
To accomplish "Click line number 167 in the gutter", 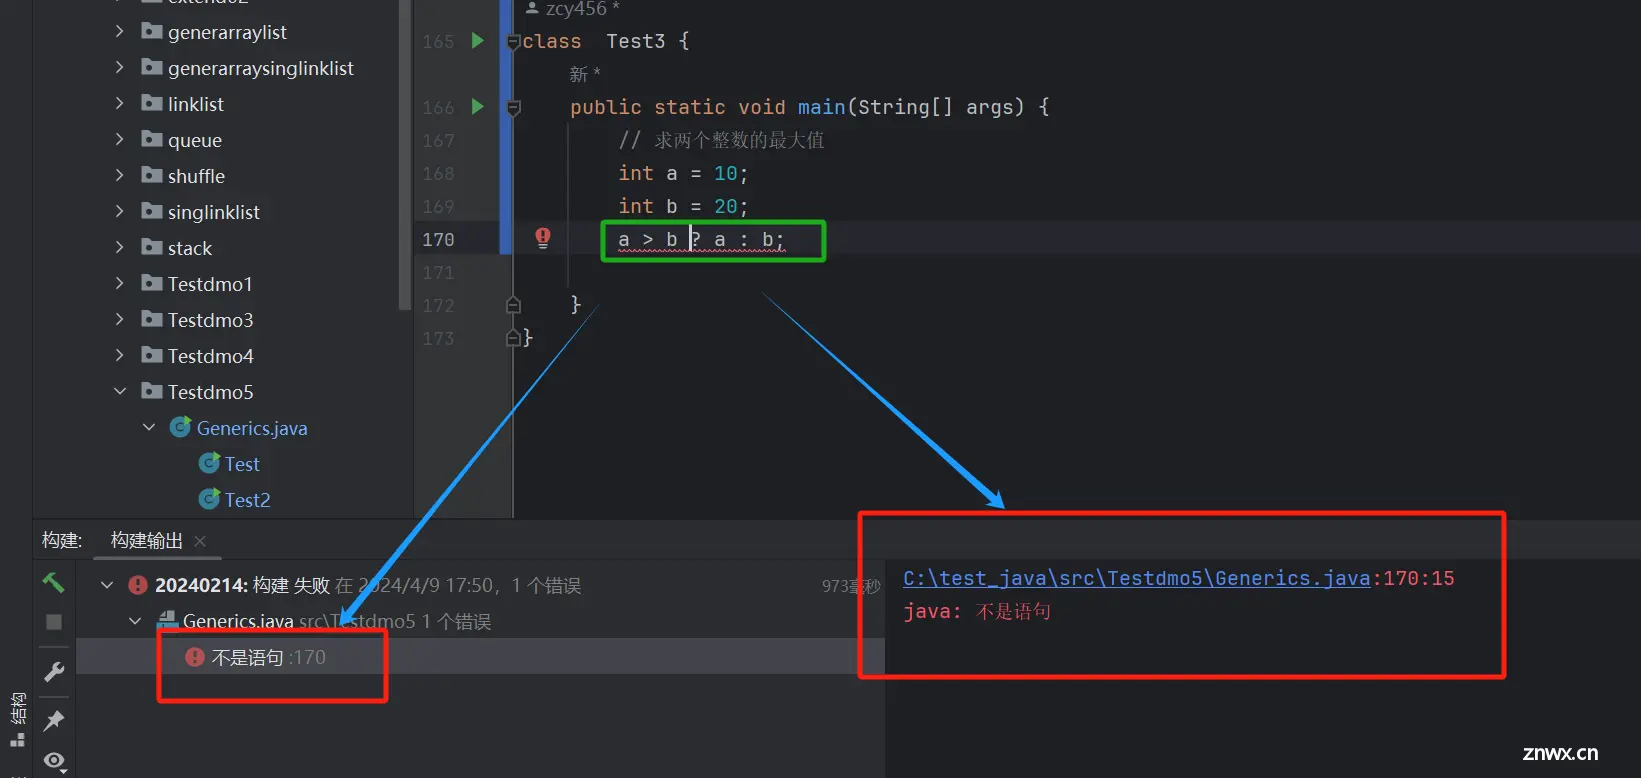I will click(x=438, y=141).
